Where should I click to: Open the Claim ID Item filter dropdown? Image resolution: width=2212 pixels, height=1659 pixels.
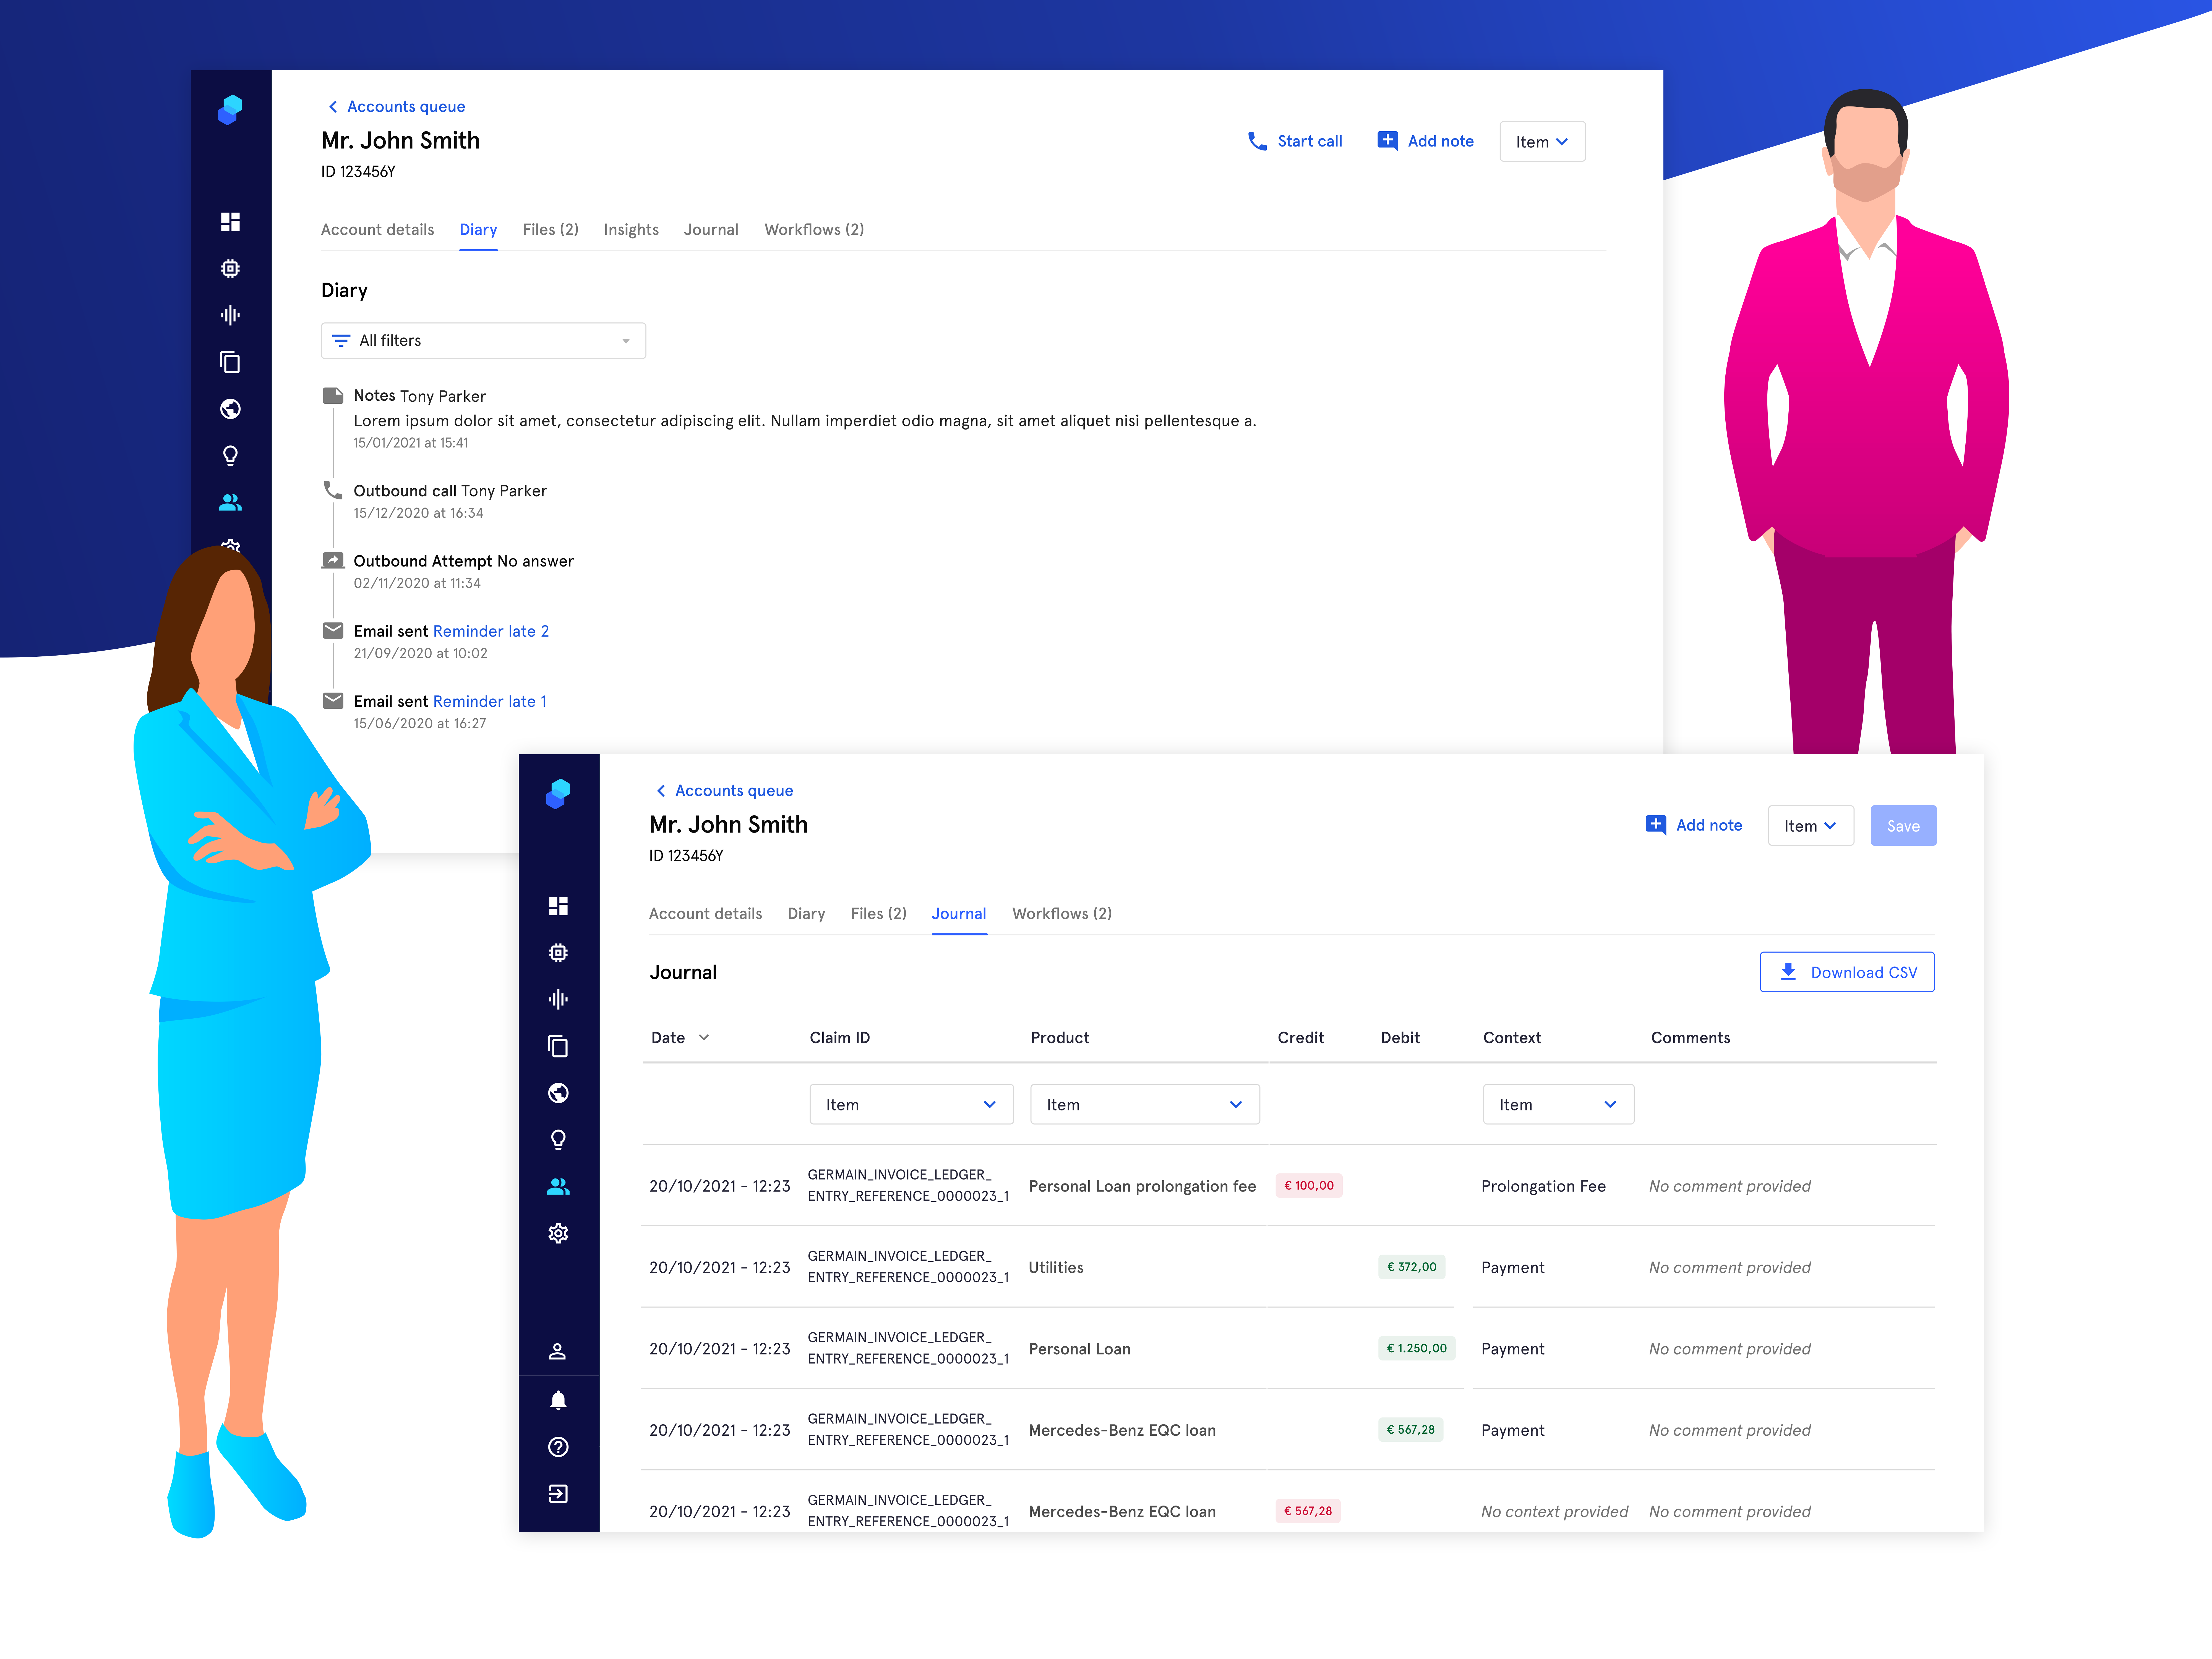911,1104
